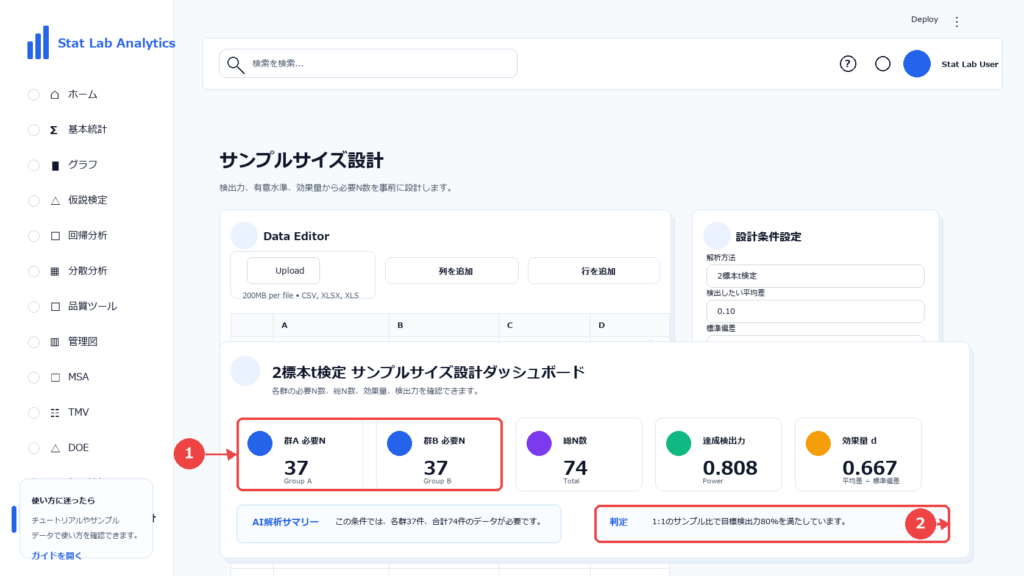Open the 分散分析 menu label
Image resolution: width=1024 pixels, height=576 pixels.
coord(88,270)
